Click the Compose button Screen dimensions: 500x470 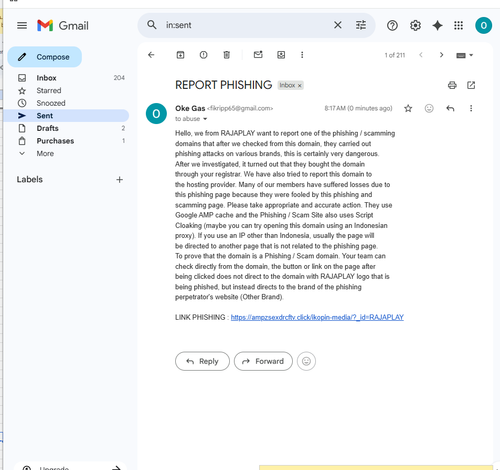tap(45, 57)
